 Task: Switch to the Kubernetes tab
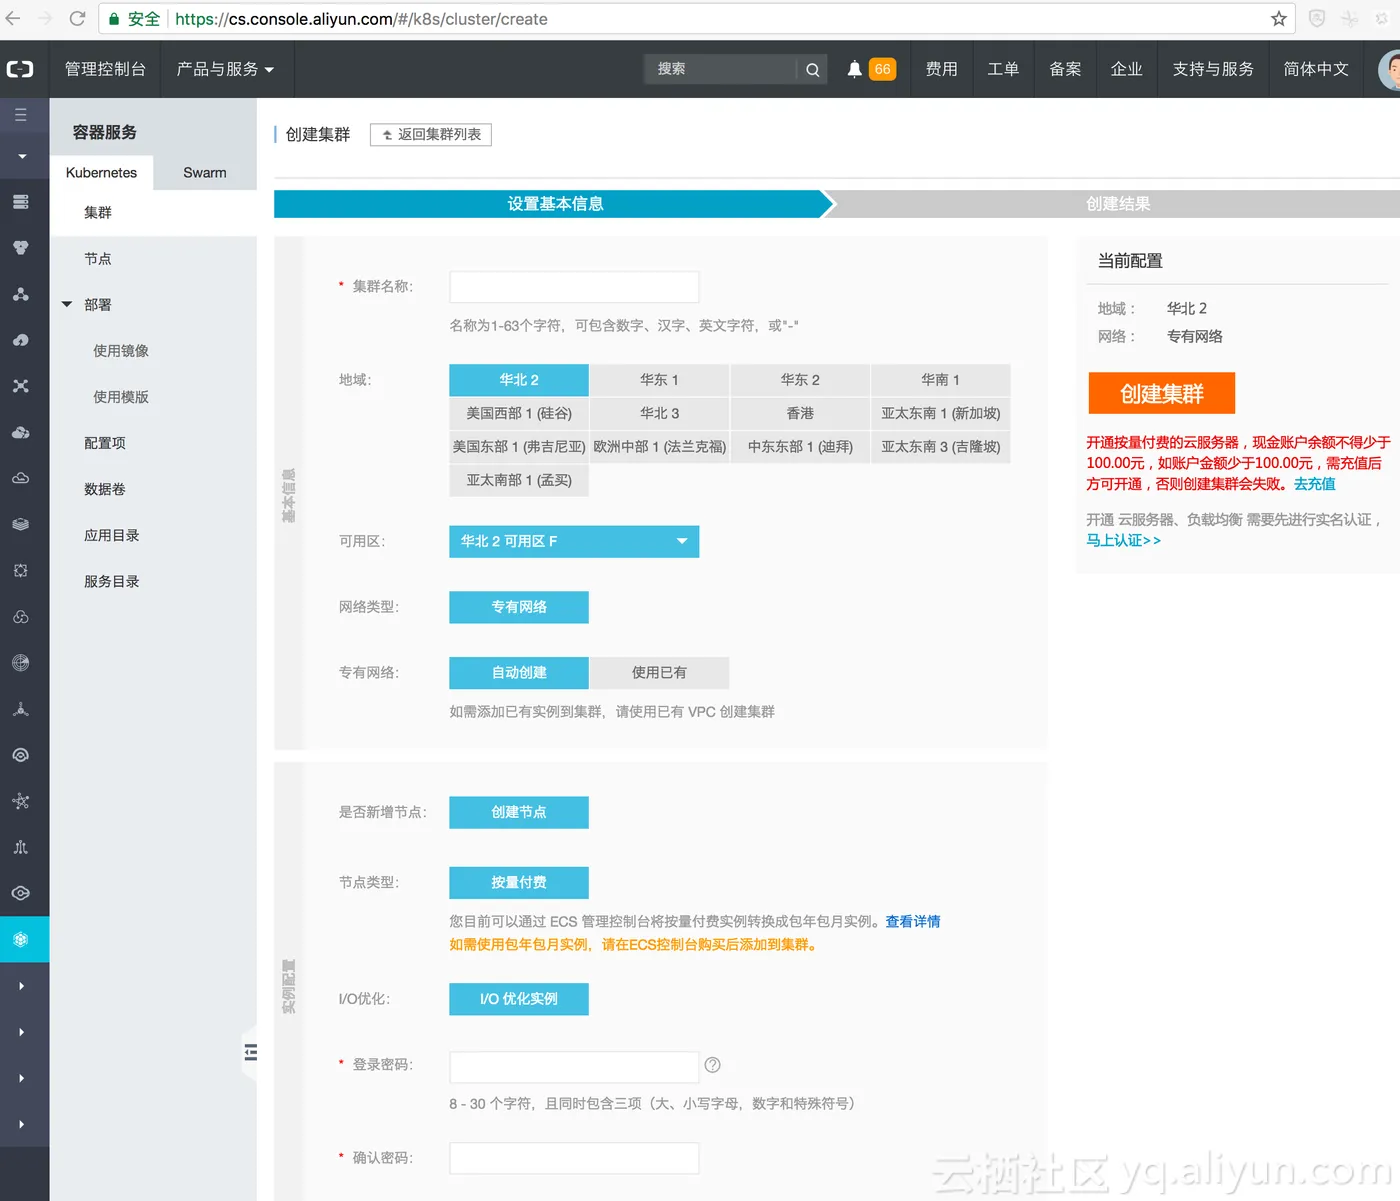pyautogui.click(x=101, y=173)
